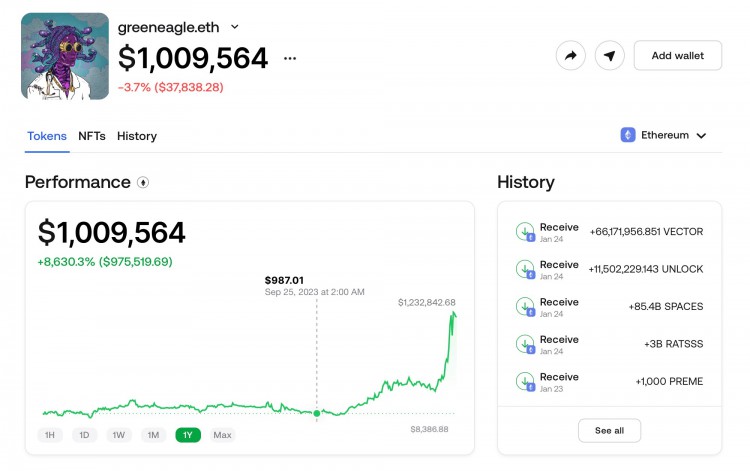Select the 1W time range

tap(119, 435)
